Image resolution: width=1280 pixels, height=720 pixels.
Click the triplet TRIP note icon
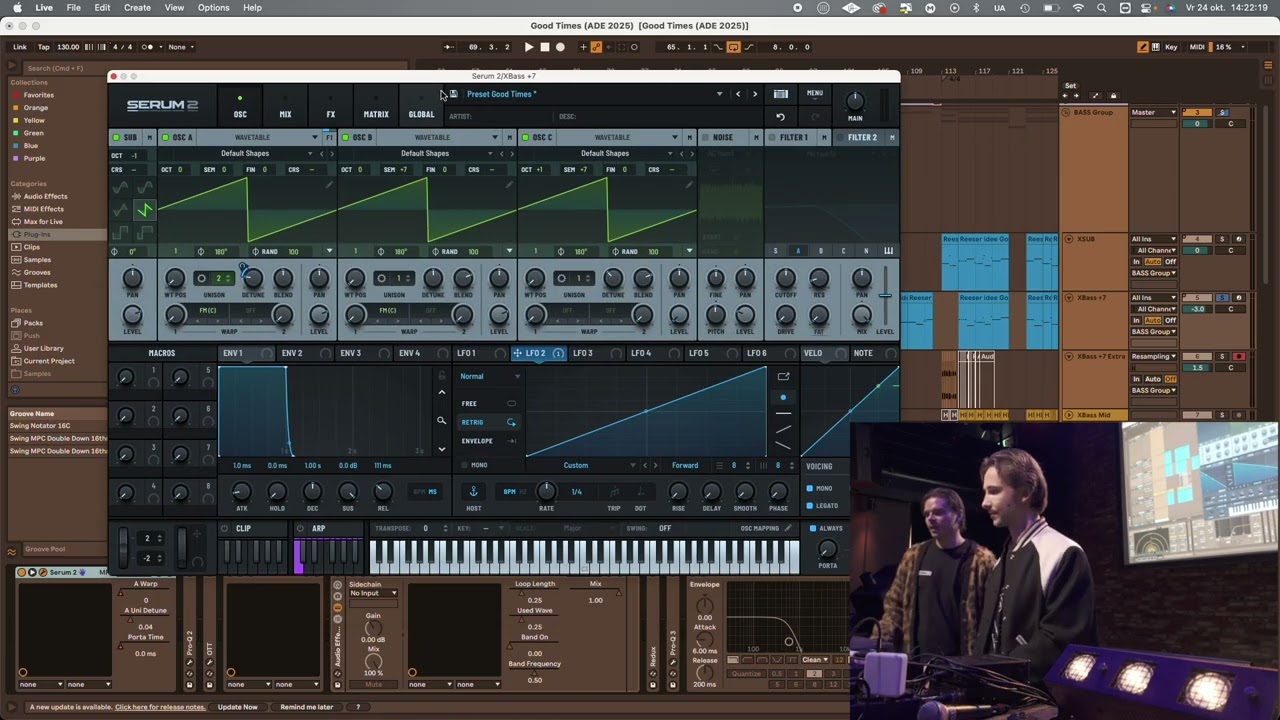[614, 492]
